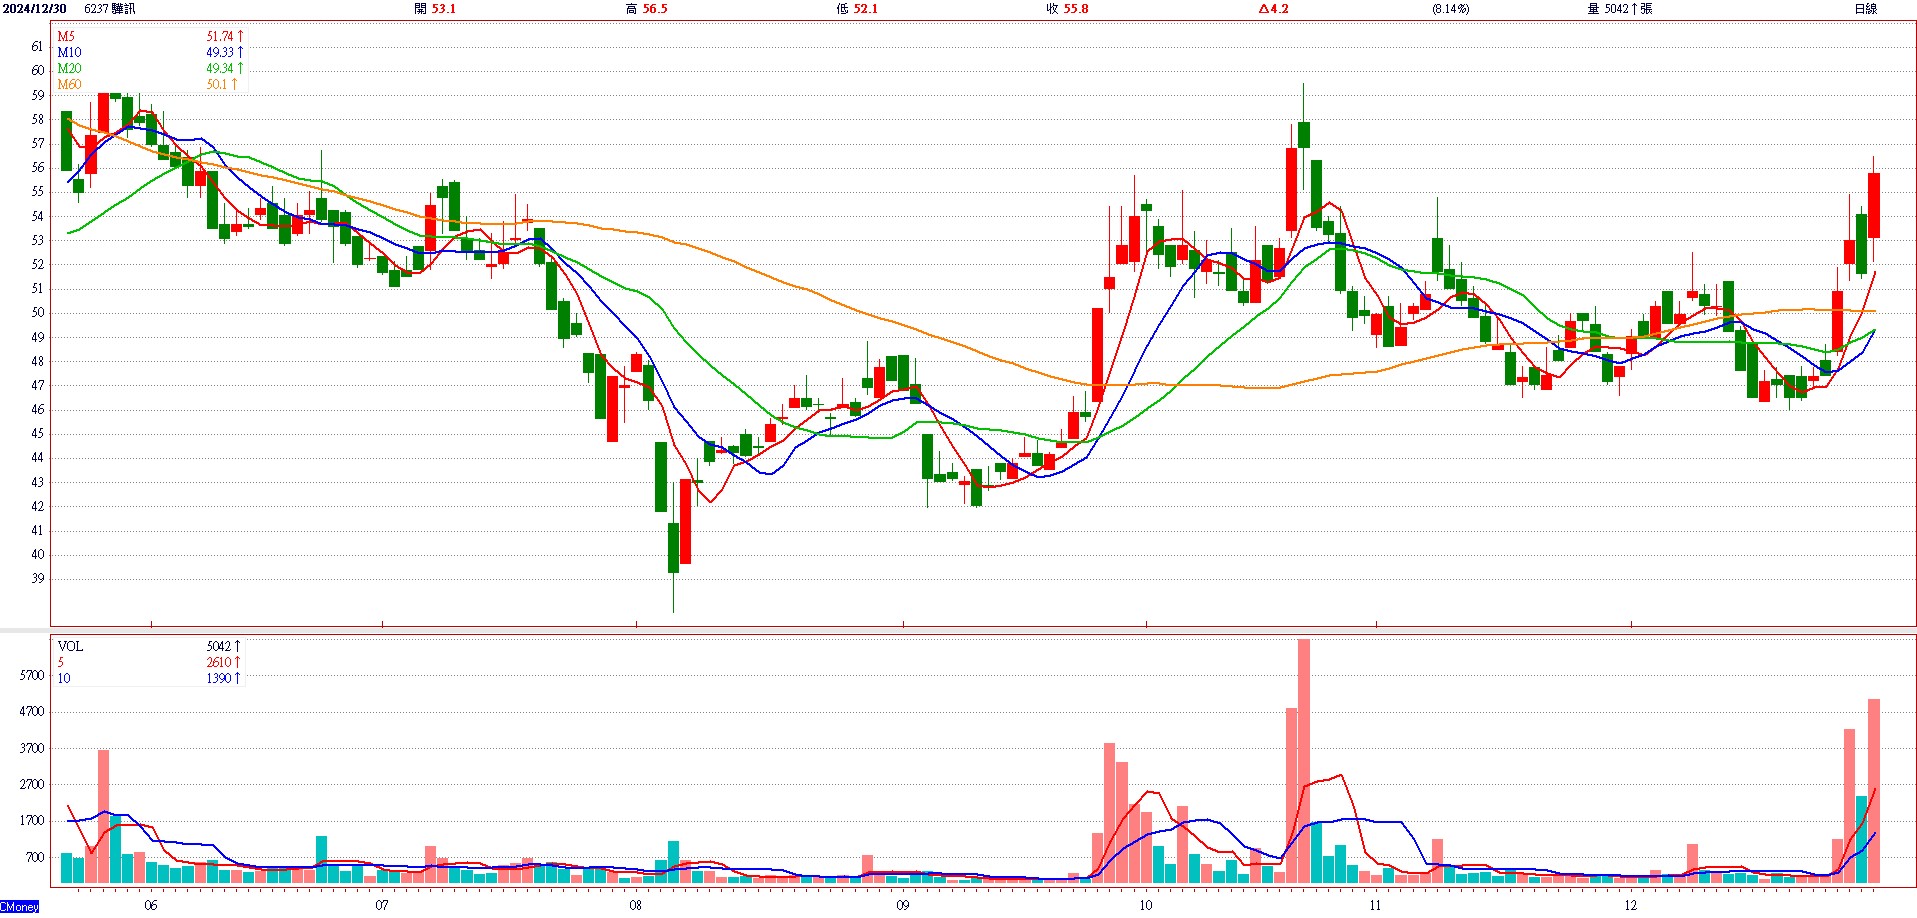Click the CMoney logo in the corner

pos(20,907)
